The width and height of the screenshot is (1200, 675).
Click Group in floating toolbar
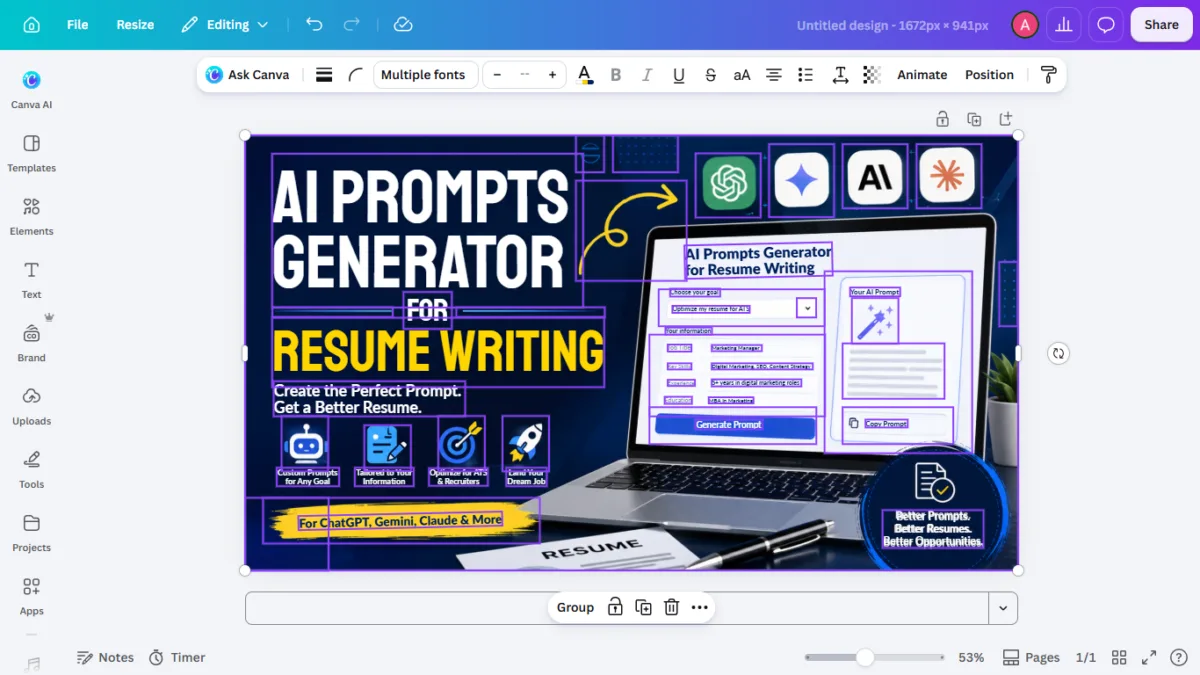click(x=575, y=607)
